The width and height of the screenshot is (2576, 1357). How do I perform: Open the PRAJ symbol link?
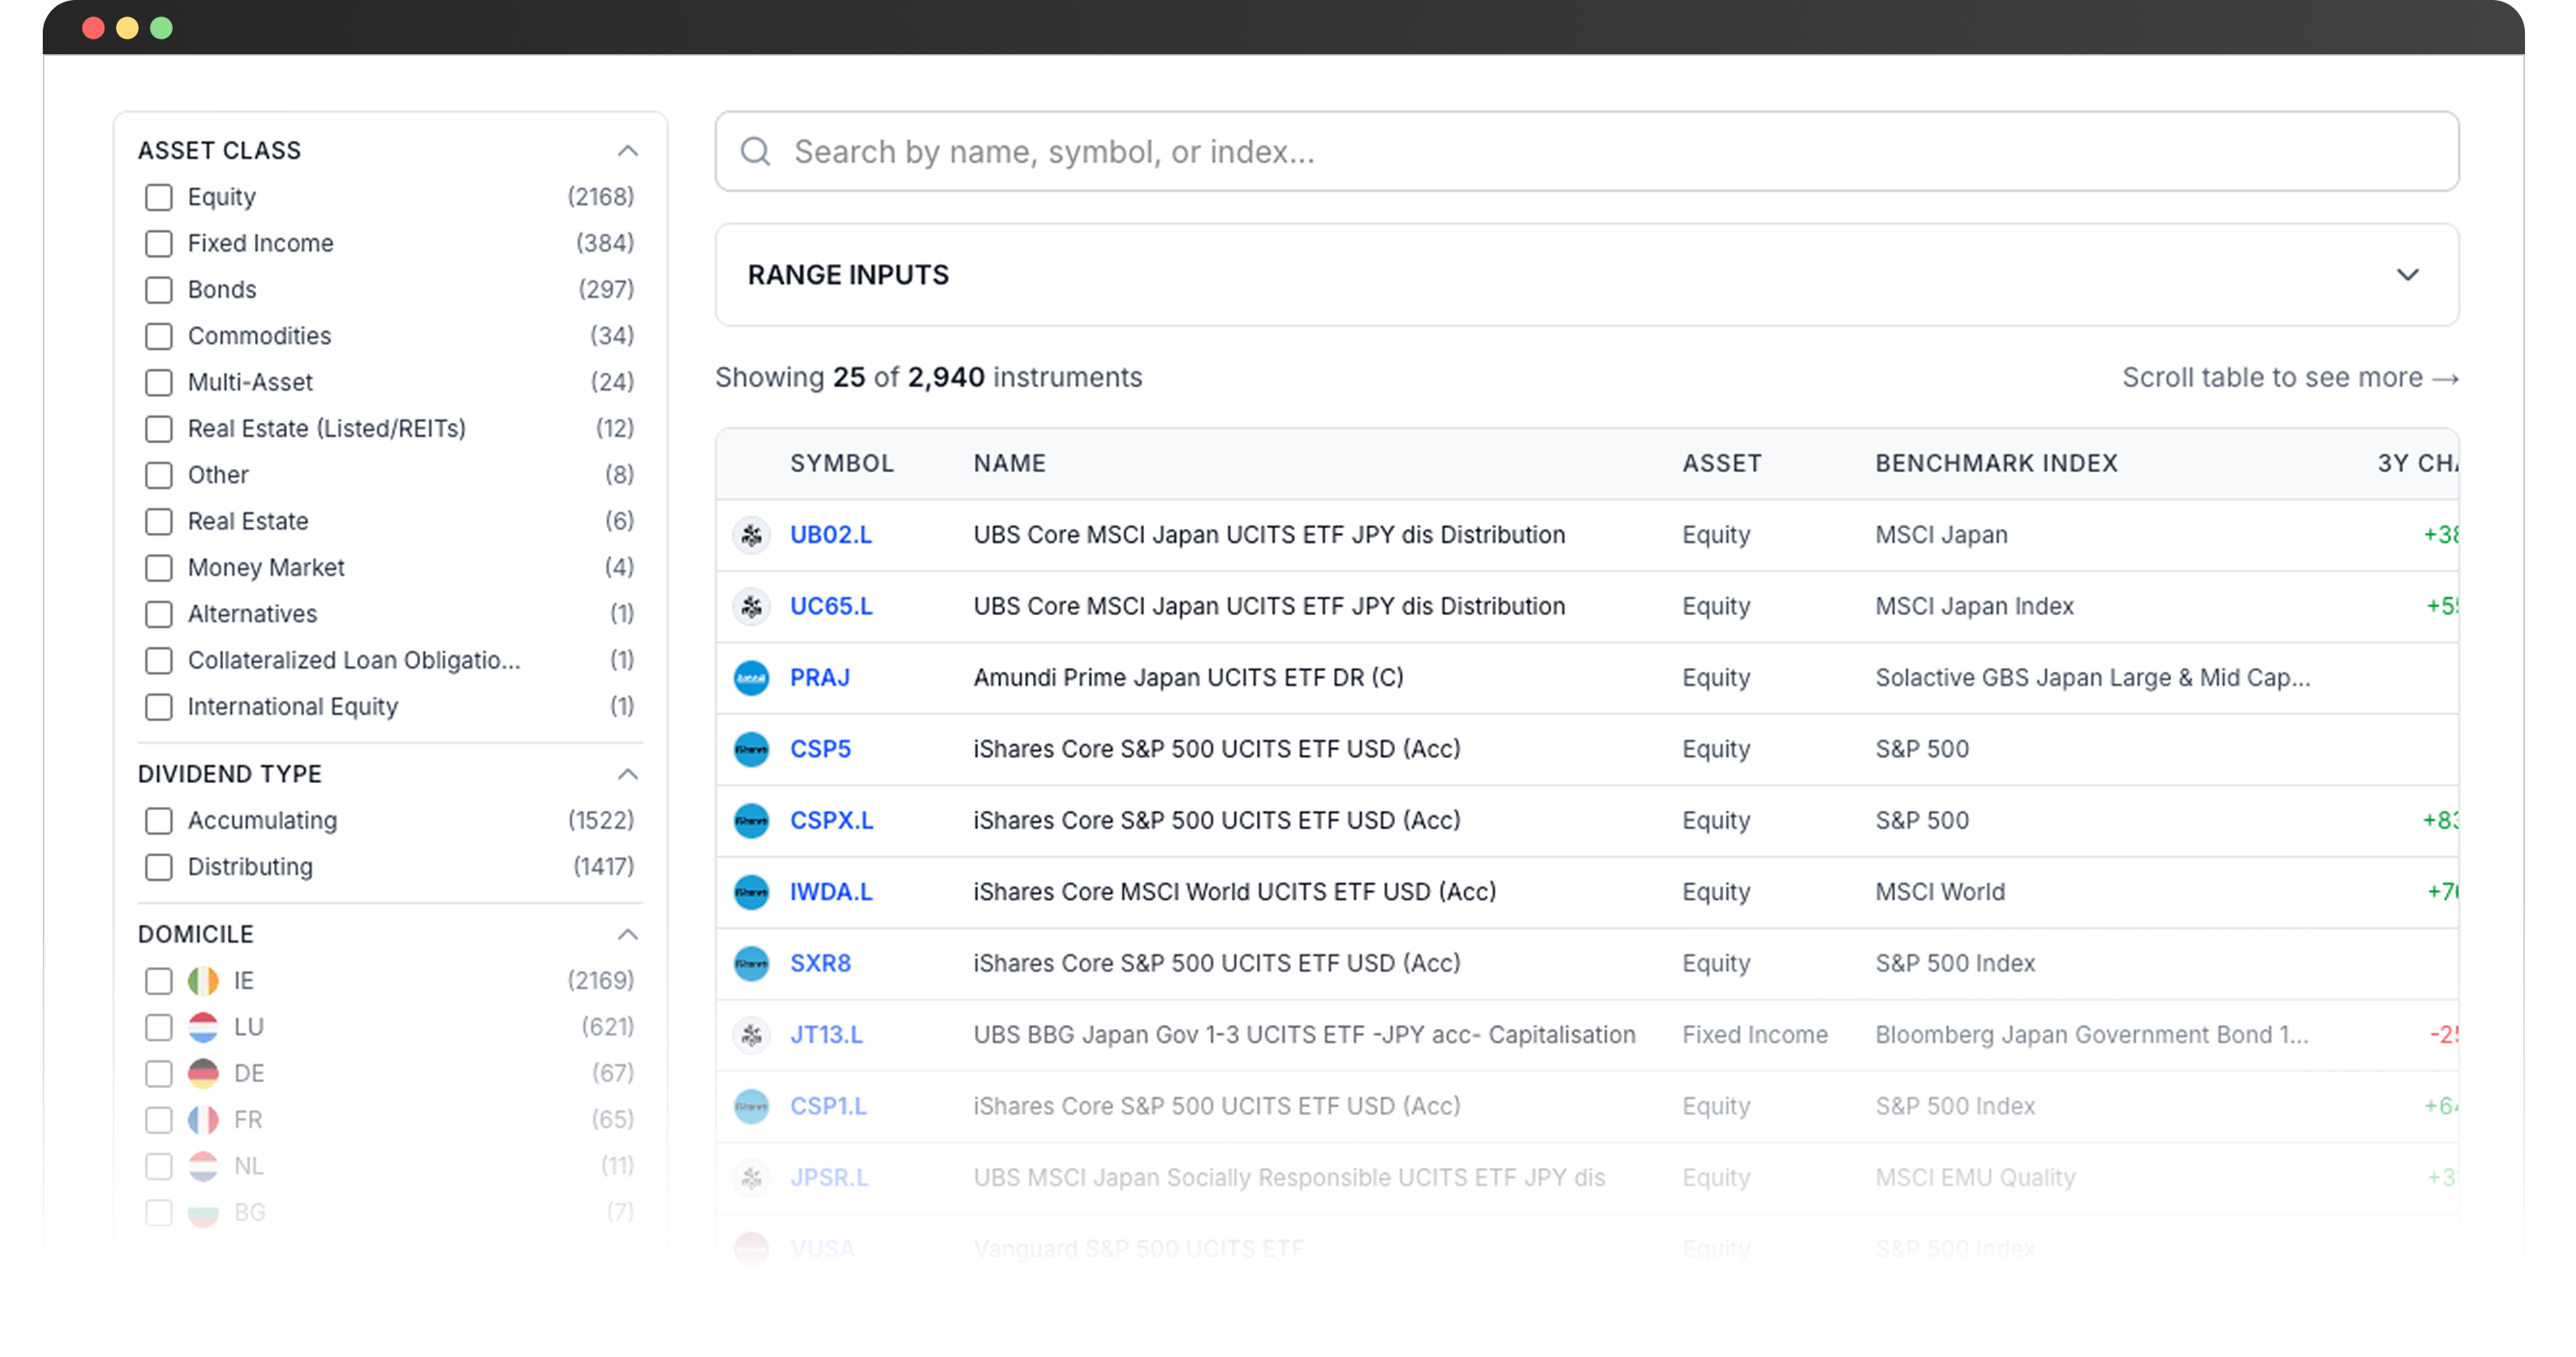(820, 678)
